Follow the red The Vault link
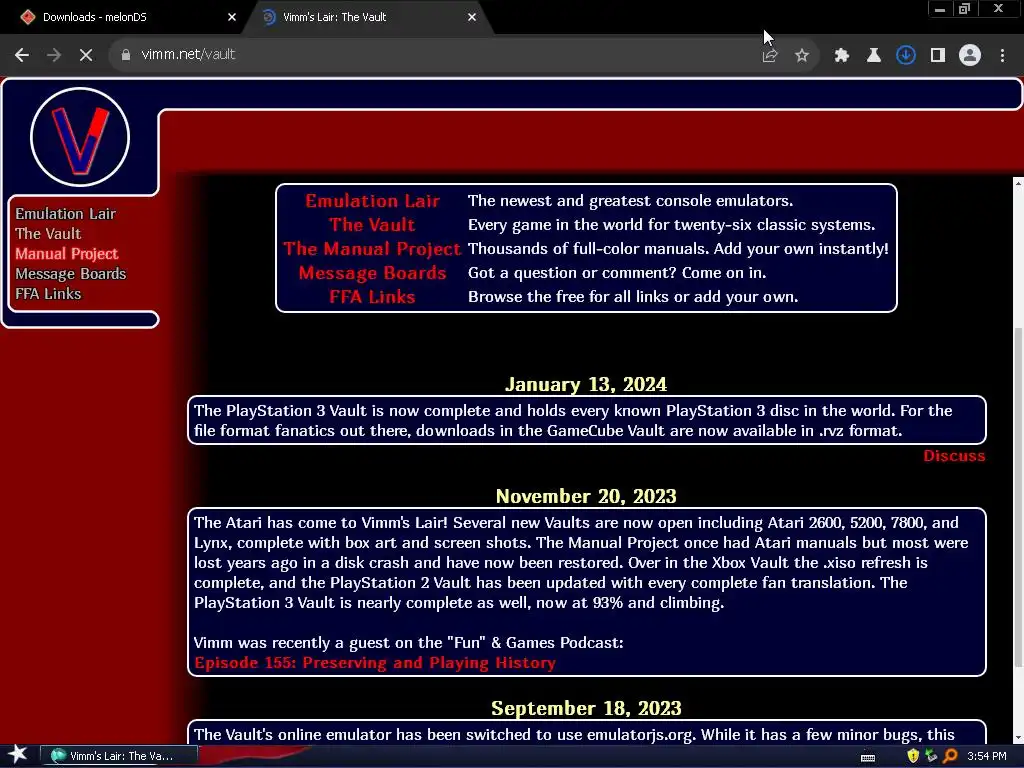Image resolution: width=1024 pixels, height=768 pixels. tap(372, 225)
